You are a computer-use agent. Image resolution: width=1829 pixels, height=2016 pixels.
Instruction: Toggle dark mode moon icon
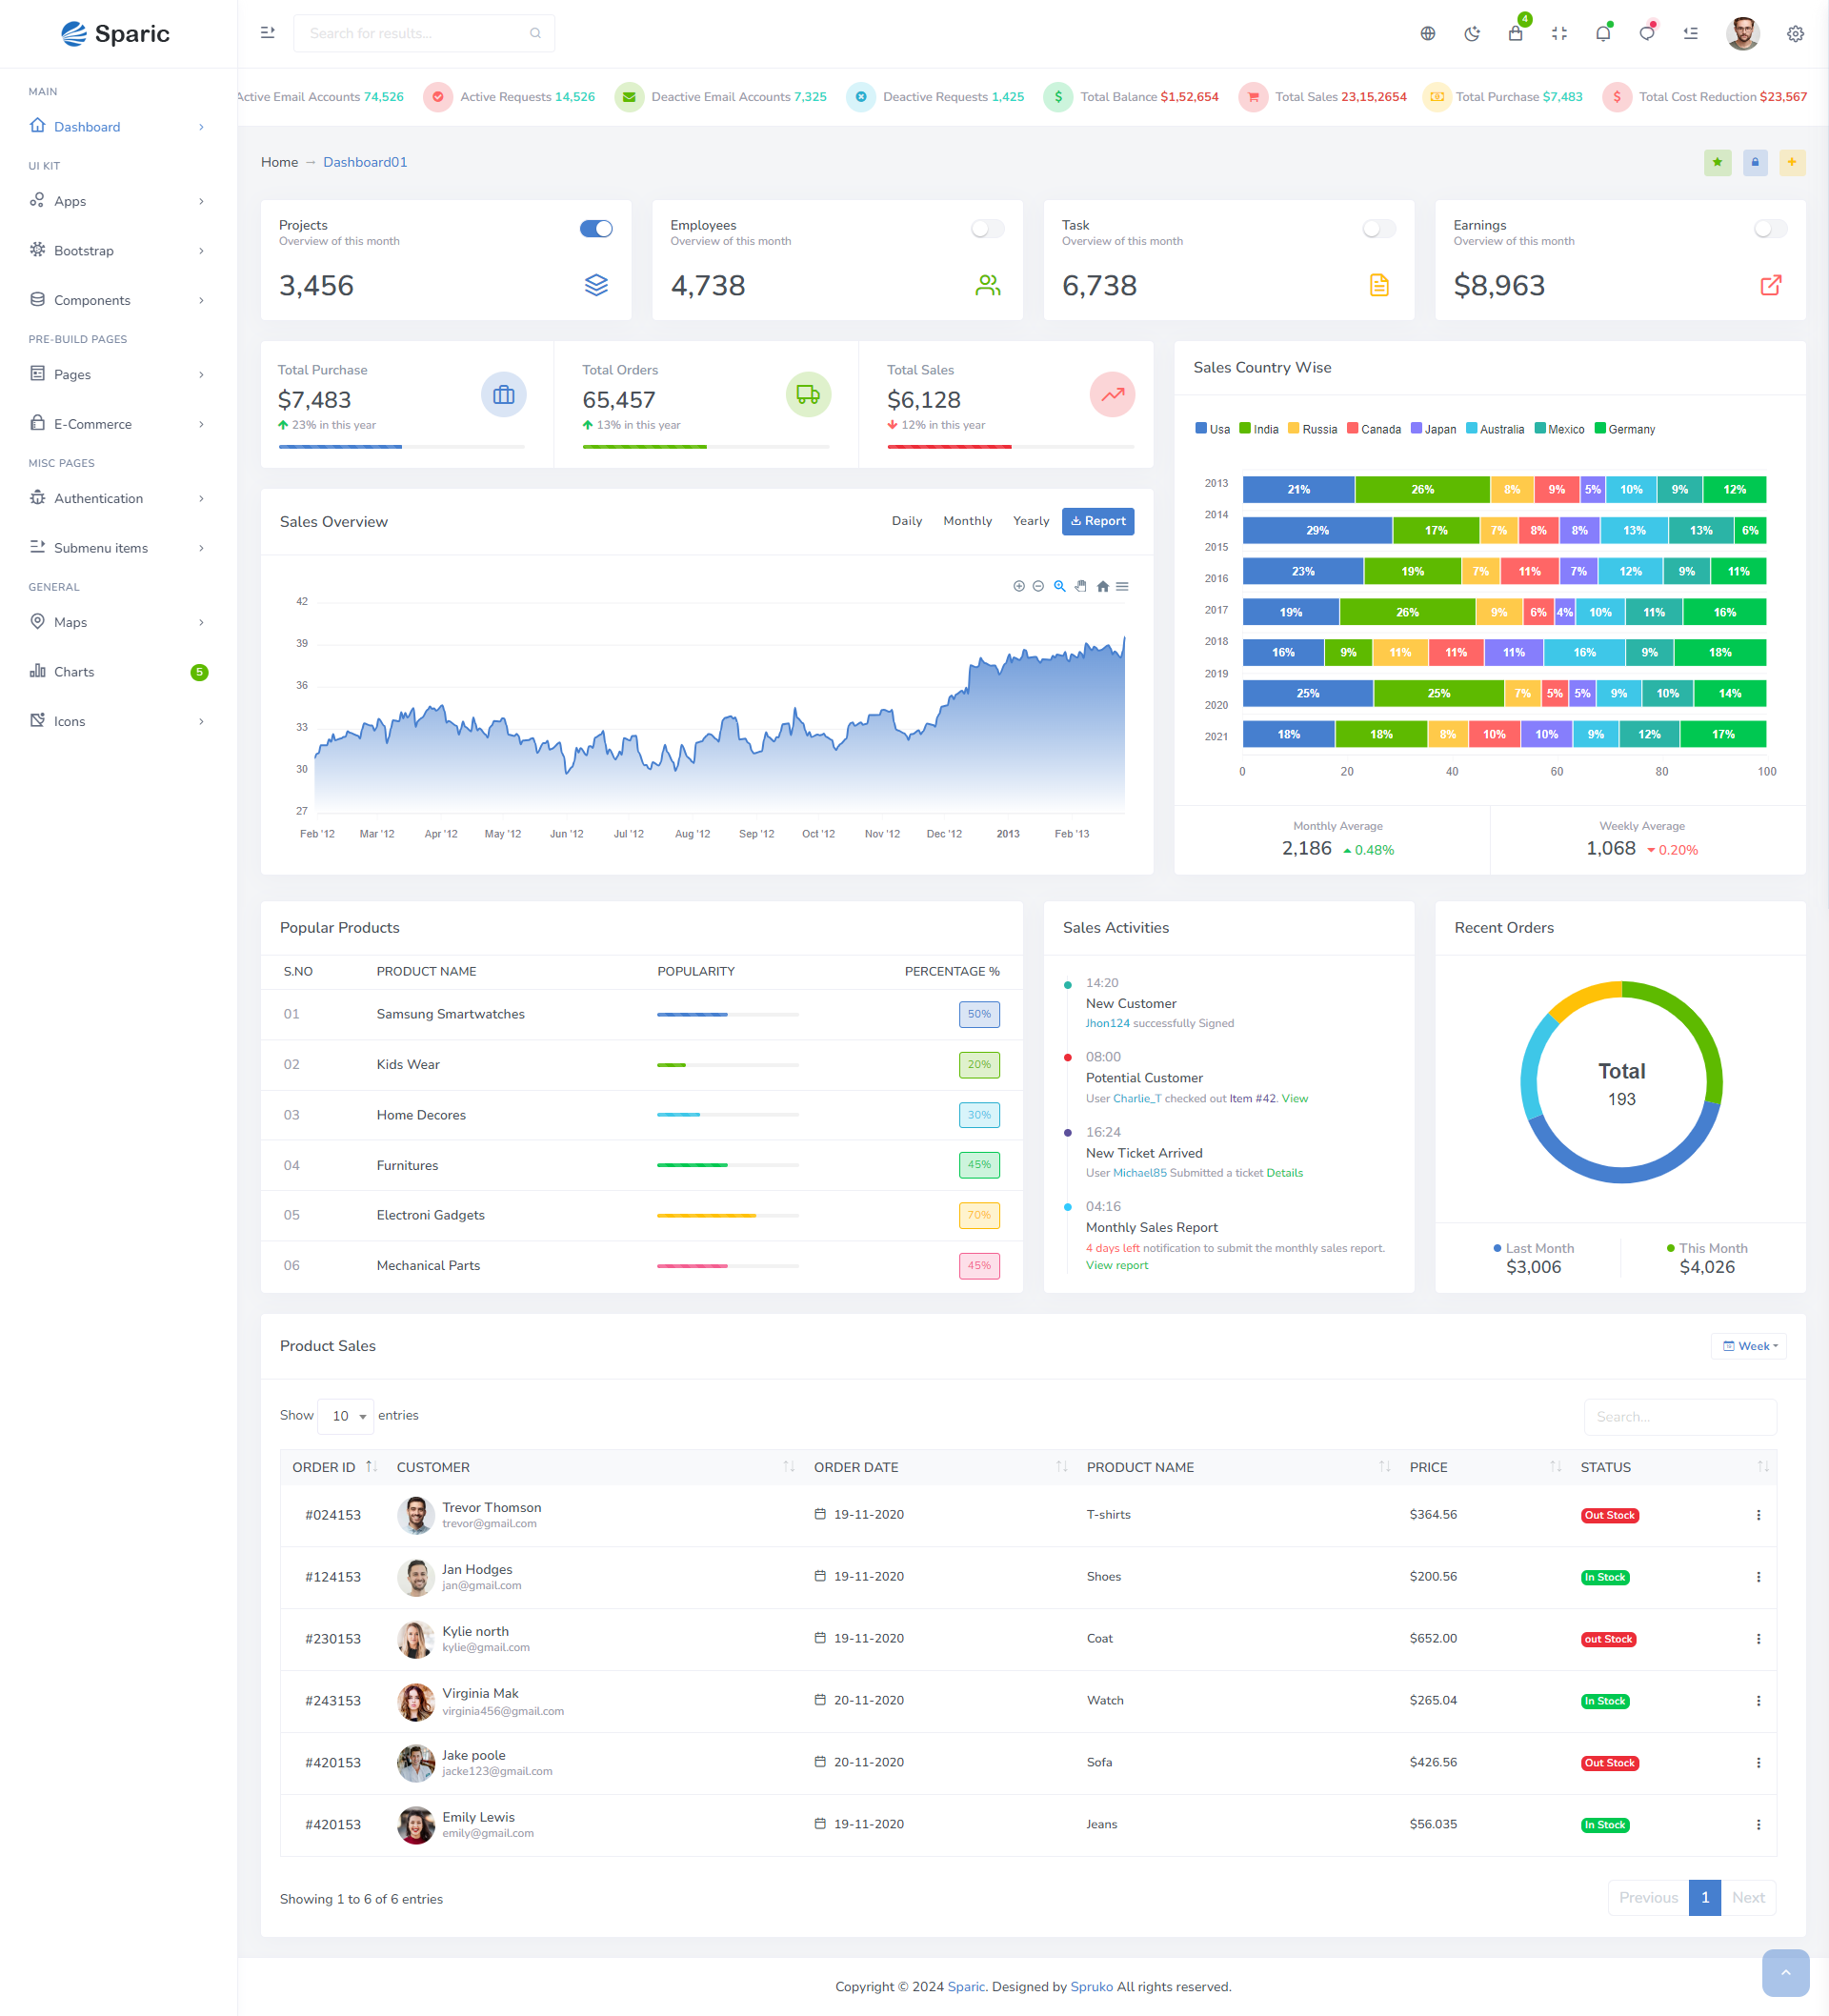[x=1471, y=34]
